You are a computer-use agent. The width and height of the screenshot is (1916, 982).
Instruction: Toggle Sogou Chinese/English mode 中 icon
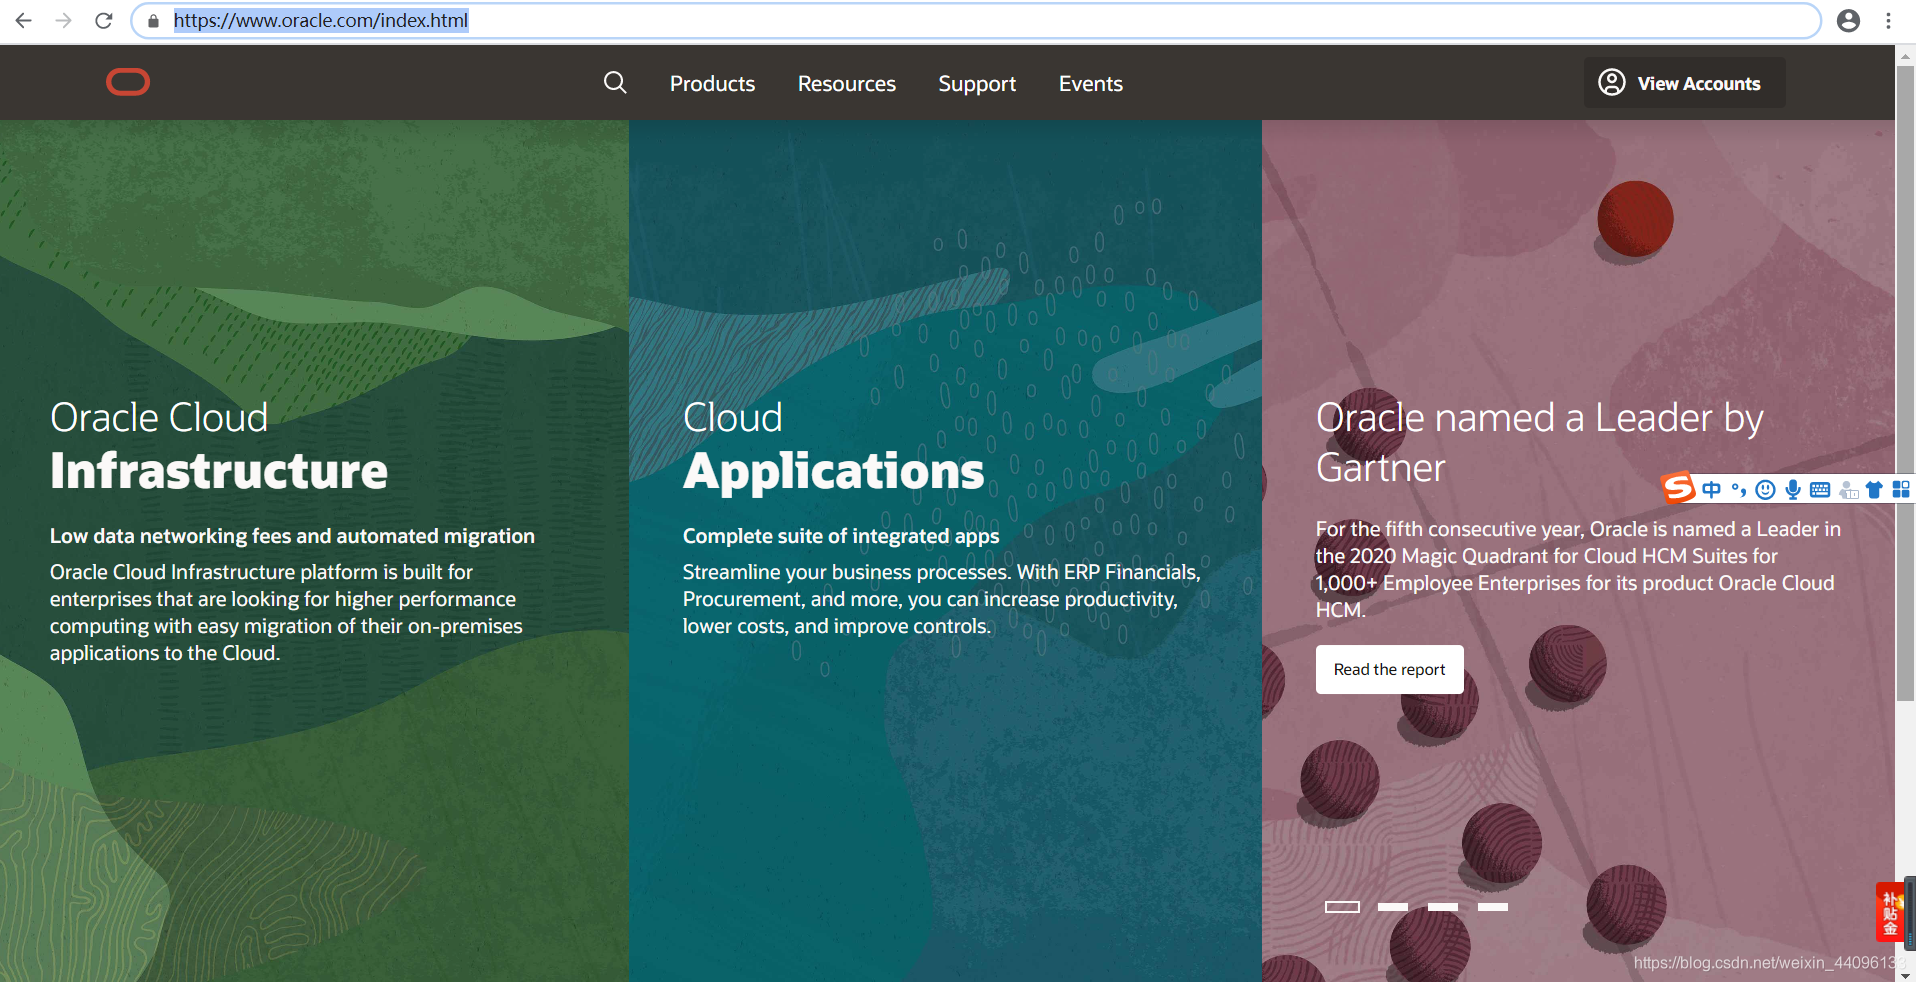pyautogui.click(x=1711, y=489)
